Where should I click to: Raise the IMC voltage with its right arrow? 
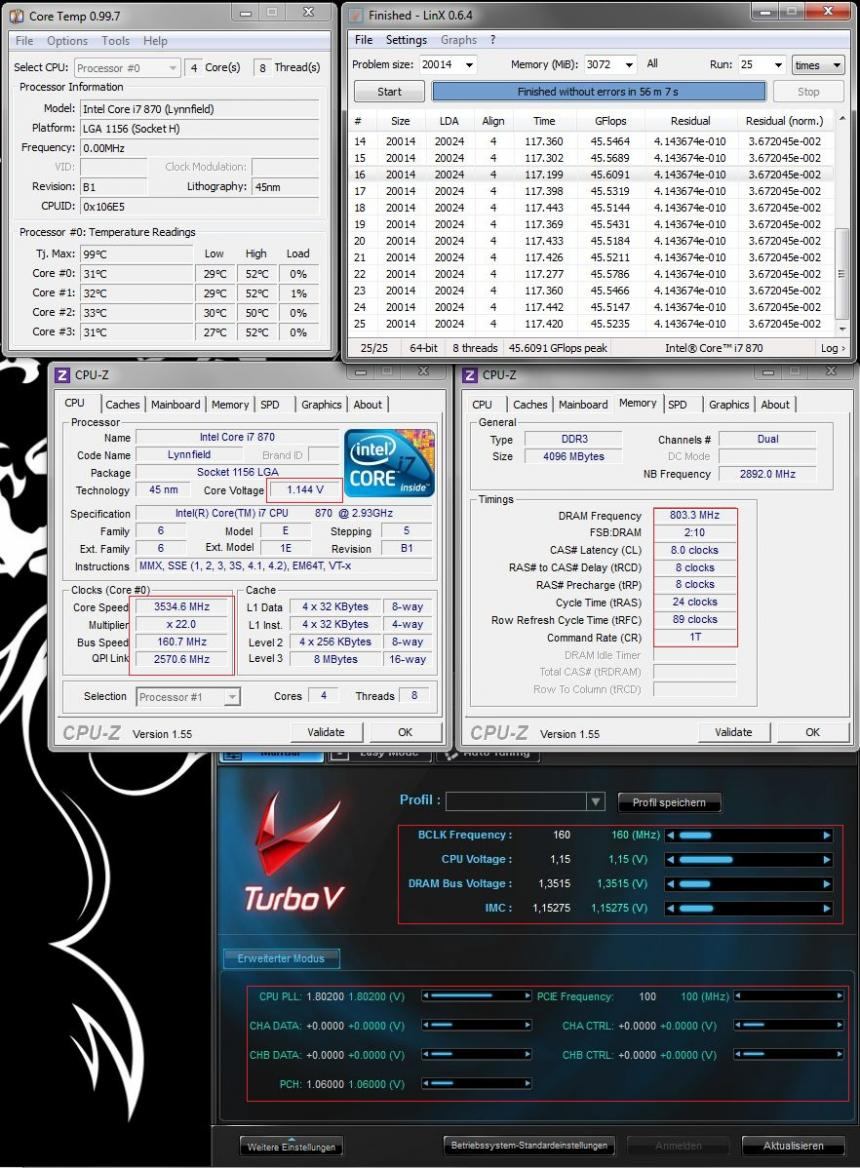[826, 908]
